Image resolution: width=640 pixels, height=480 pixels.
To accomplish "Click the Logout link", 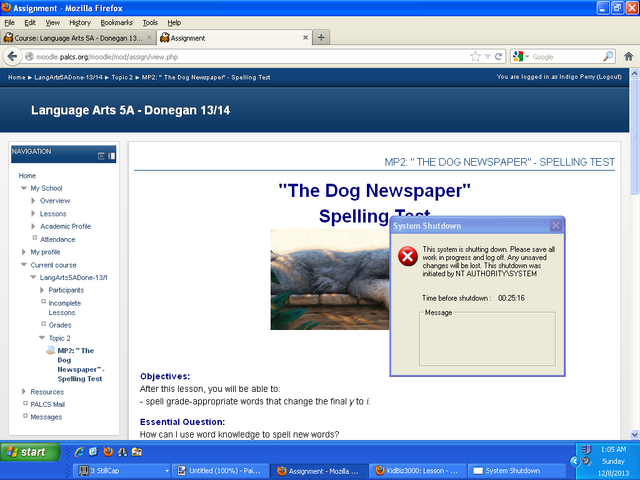I will tap(609, 77).
